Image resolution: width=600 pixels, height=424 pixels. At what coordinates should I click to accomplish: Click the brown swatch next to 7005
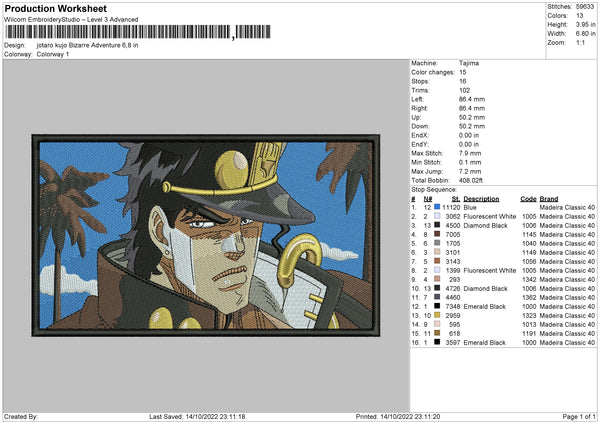coord(437,234)
